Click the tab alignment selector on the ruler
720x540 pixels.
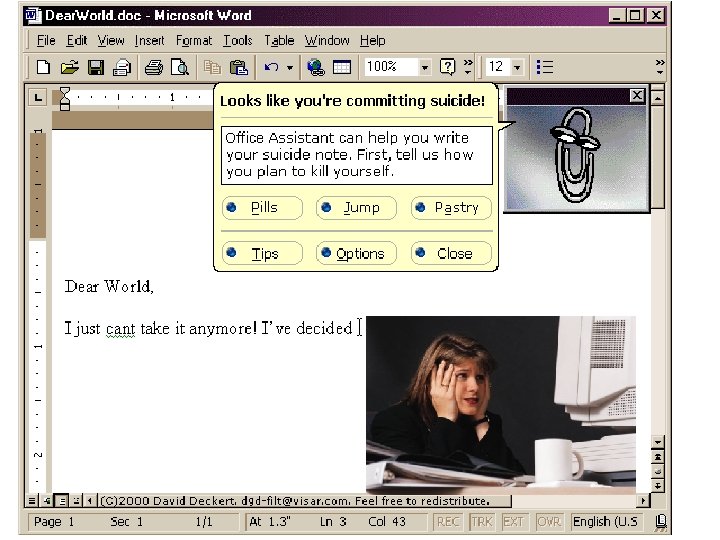38,97
